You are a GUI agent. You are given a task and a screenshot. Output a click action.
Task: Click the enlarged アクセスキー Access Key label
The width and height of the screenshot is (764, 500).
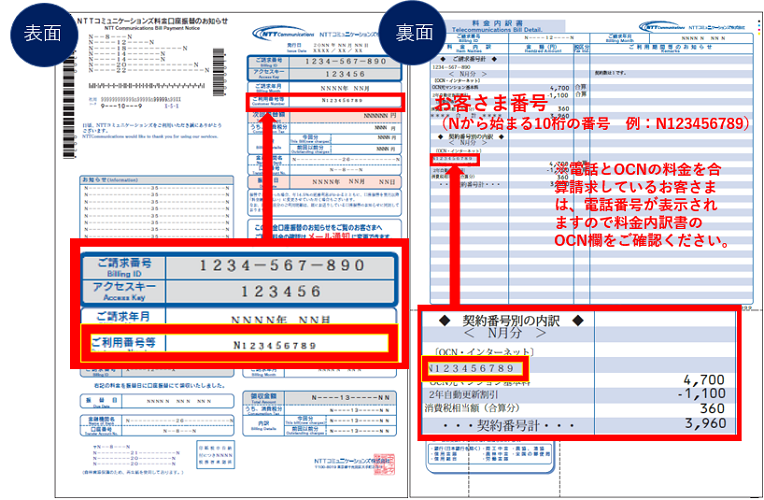click(124, 291)
